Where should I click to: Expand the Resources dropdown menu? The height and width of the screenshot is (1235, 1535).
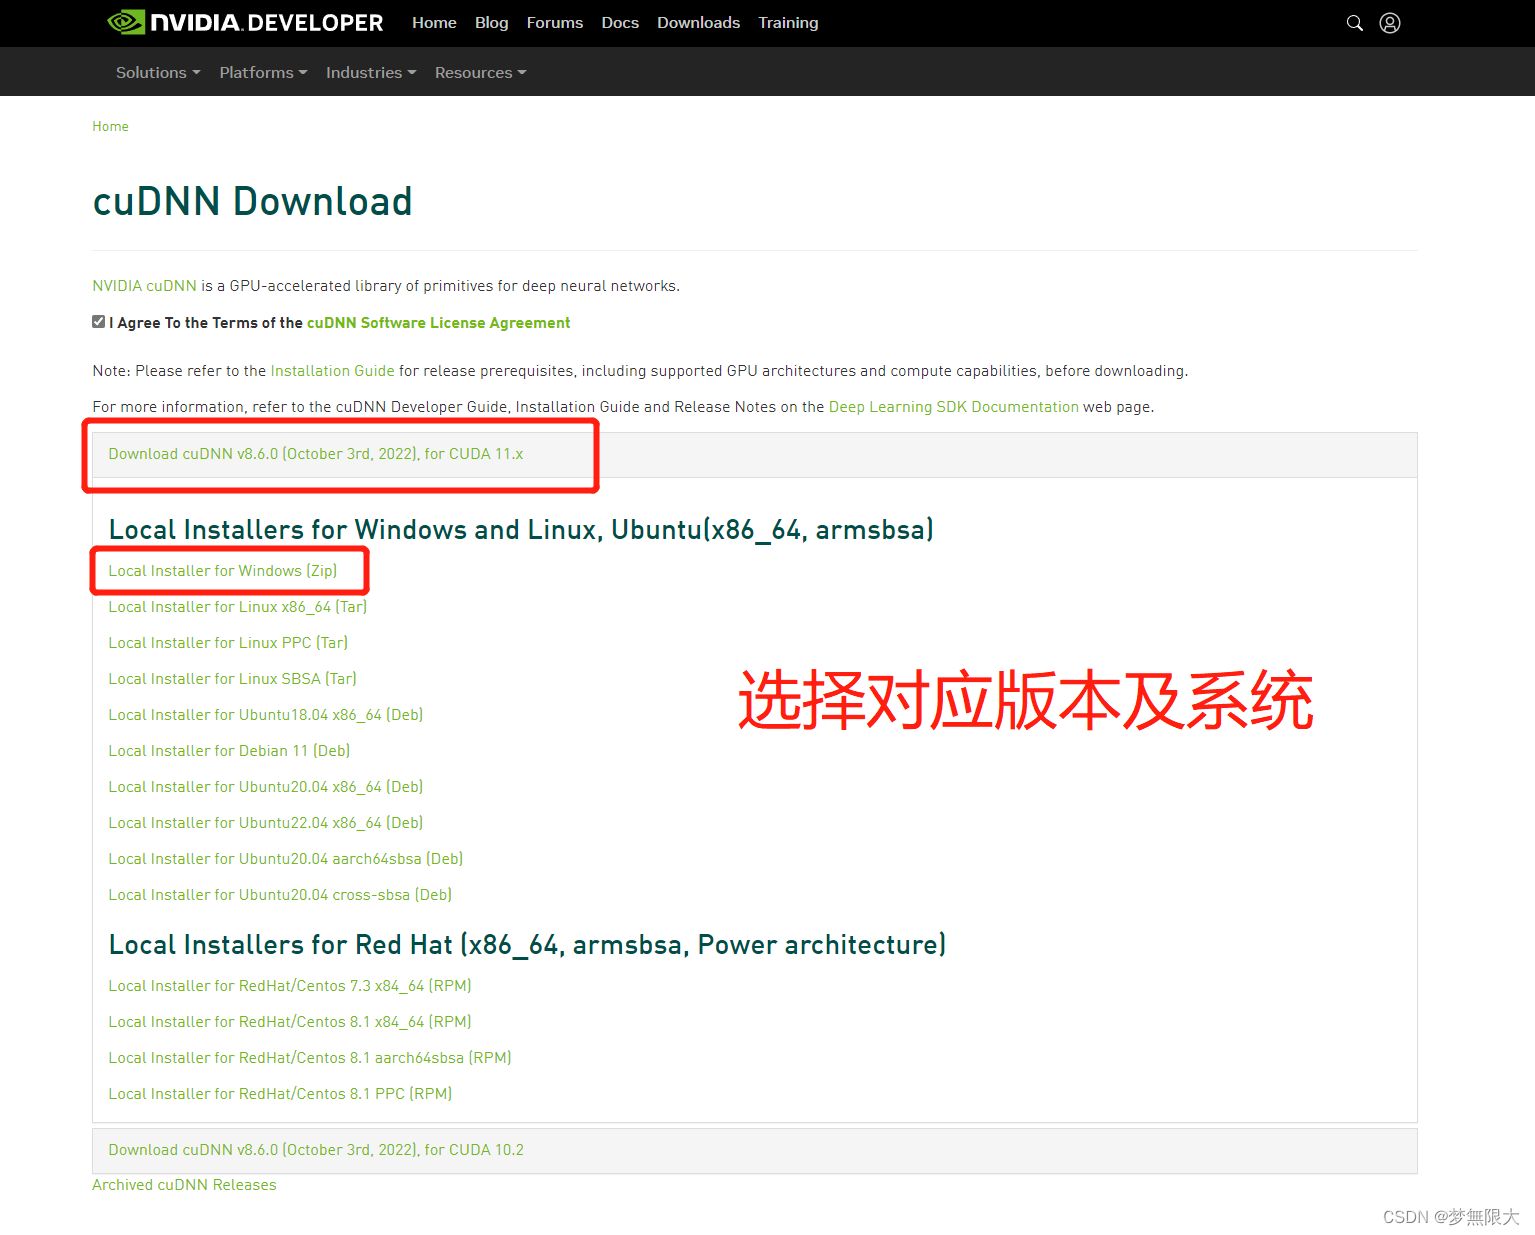[480, 72]
